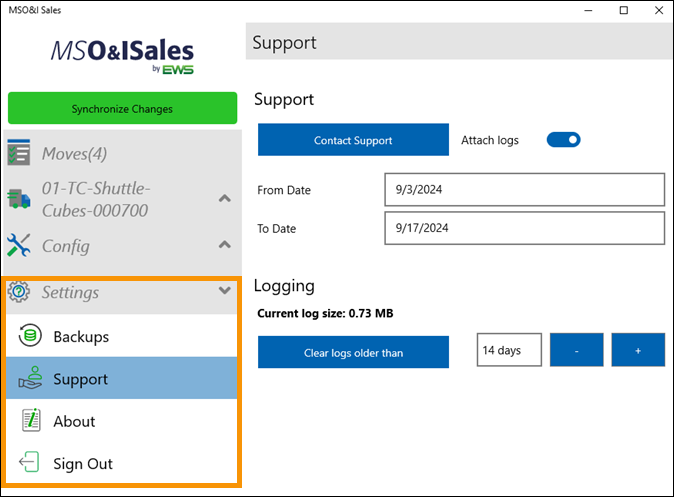Click the Settings gear icon

coord(18,292)
